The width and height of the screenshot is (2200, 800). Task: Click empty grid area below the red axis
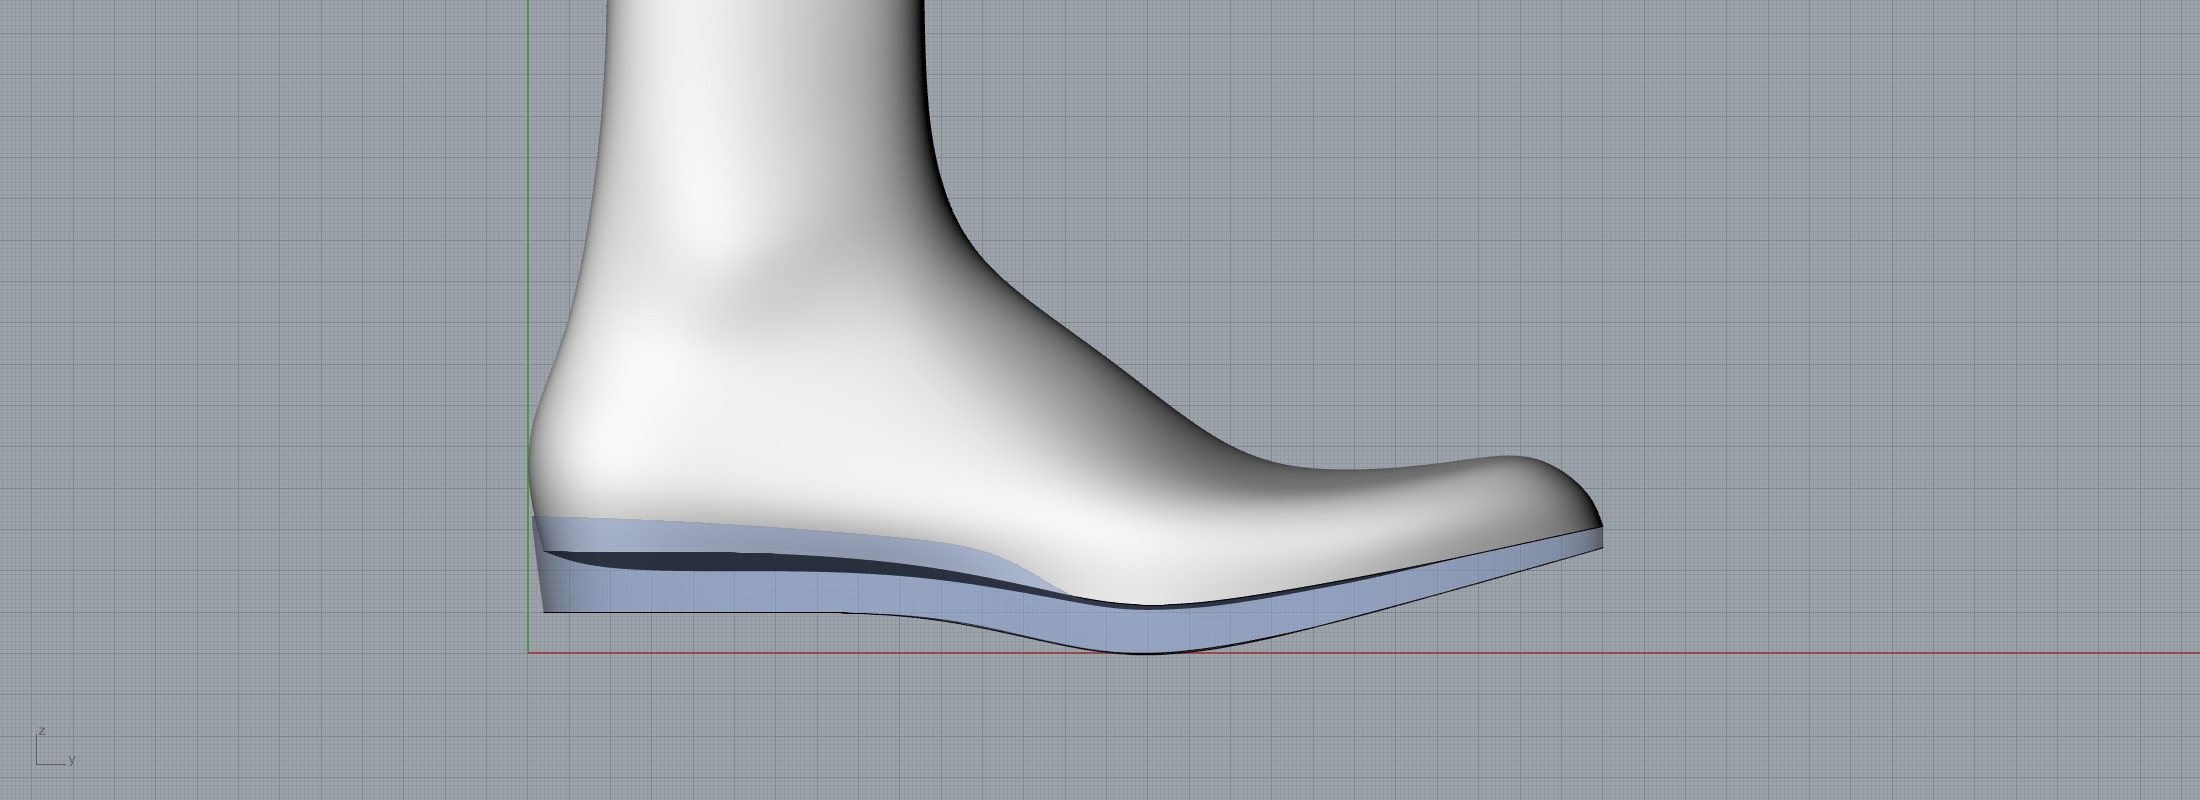1200,730
